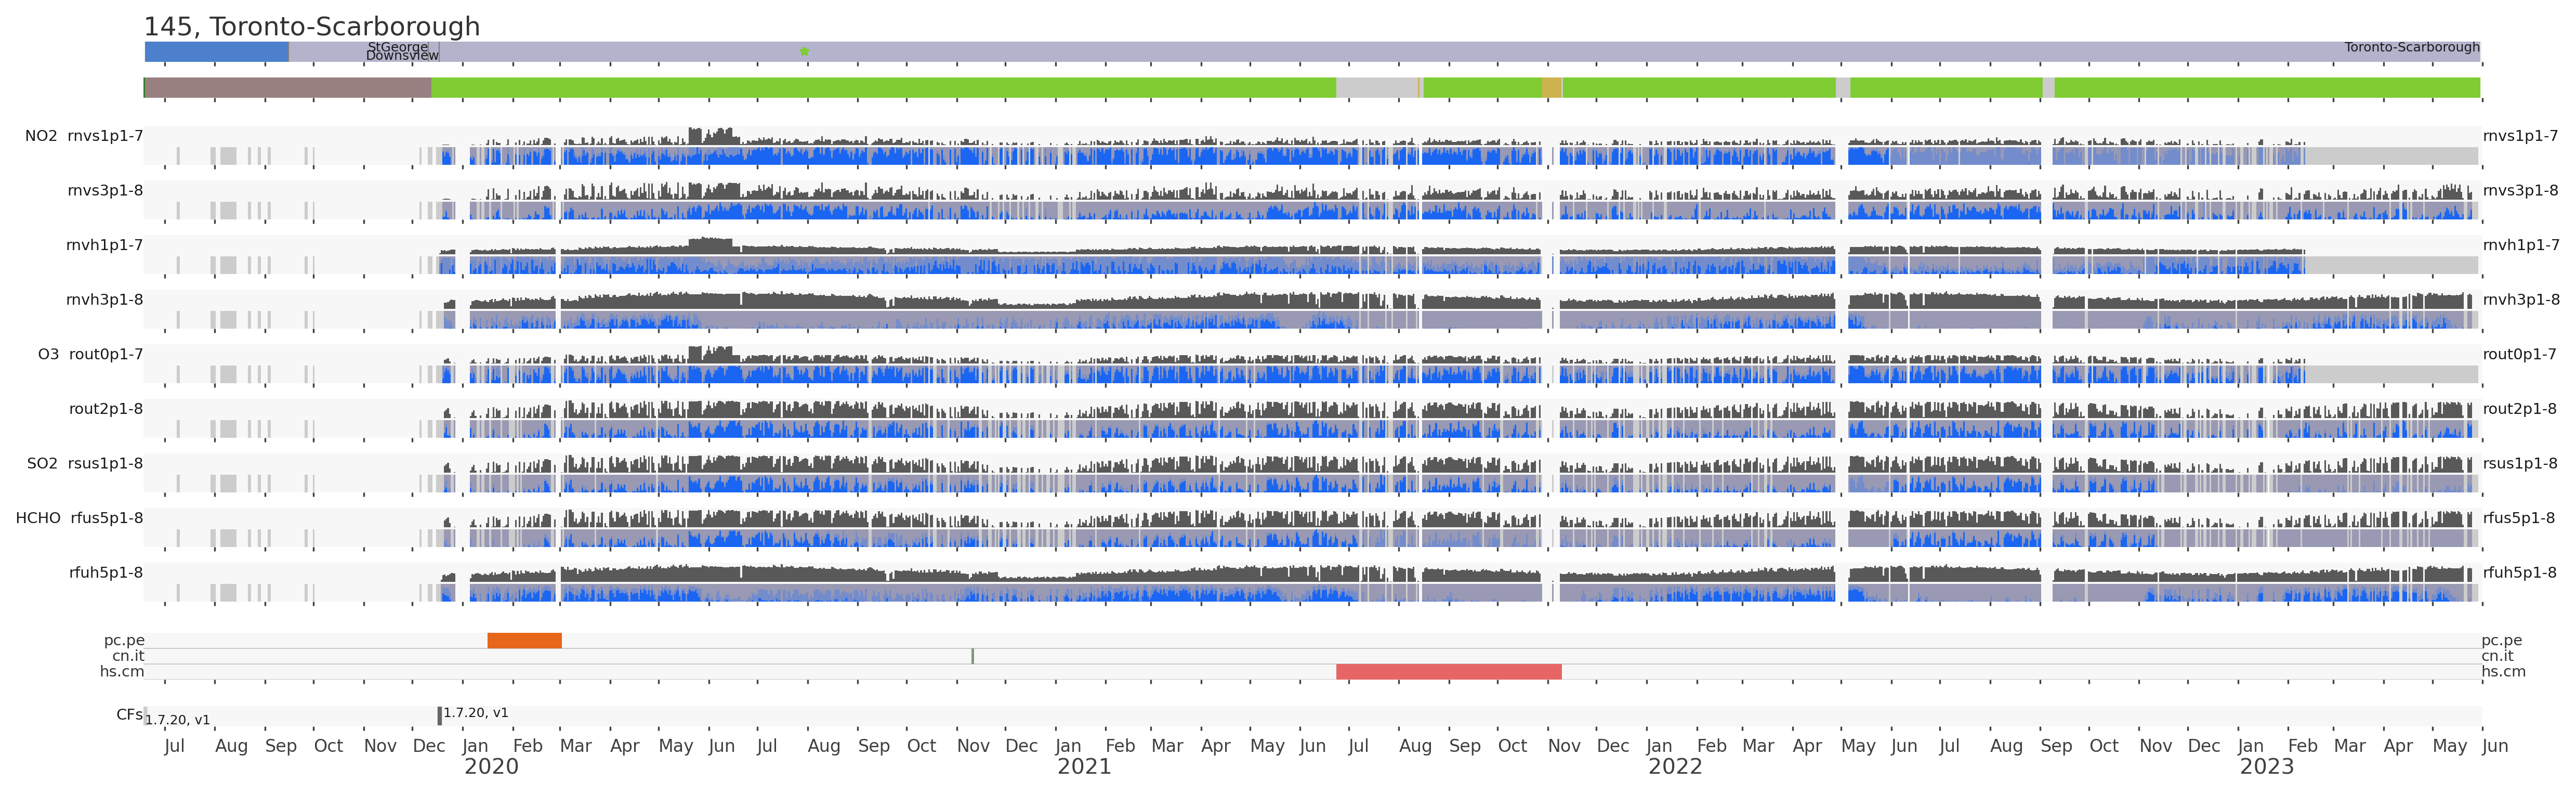Image resolution: width=2576 pixels, height=794 pixels.
Task: Click the blue segment in the location bar
Action: 216,51
